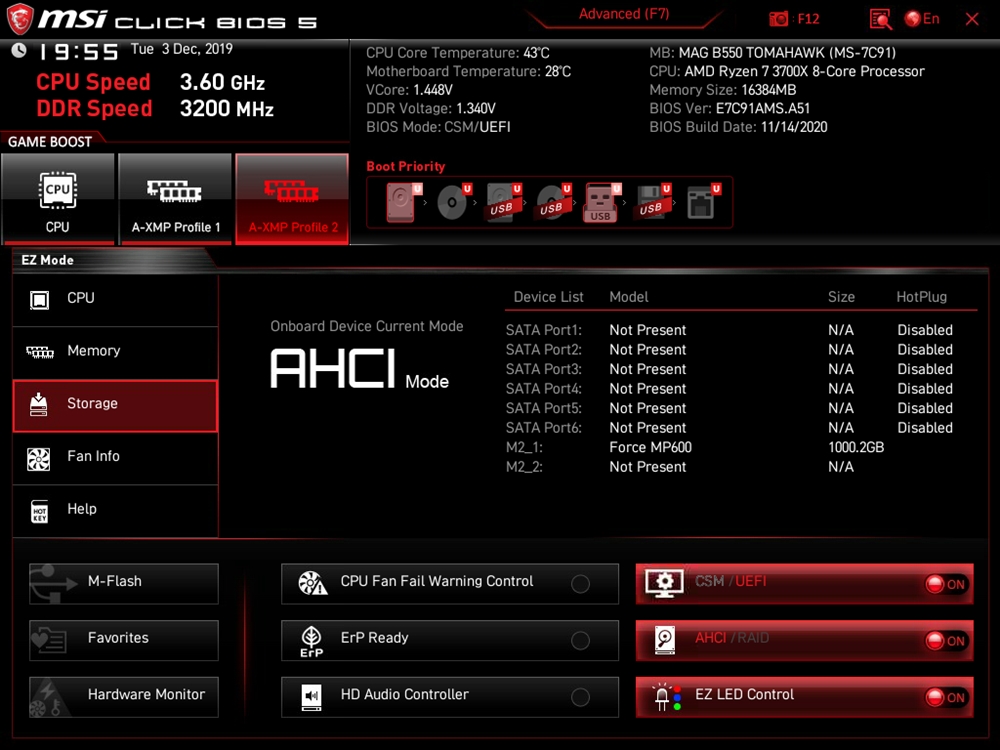Click the SATA Port1 row label

point(544,330)
